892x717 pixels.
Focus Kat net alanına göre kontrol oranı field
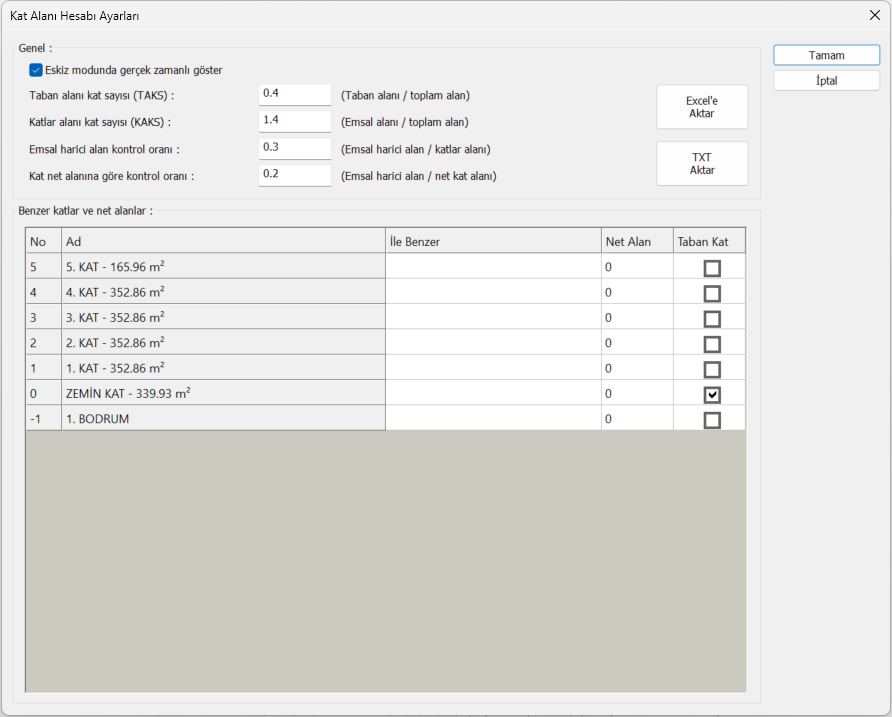(294, 175)
